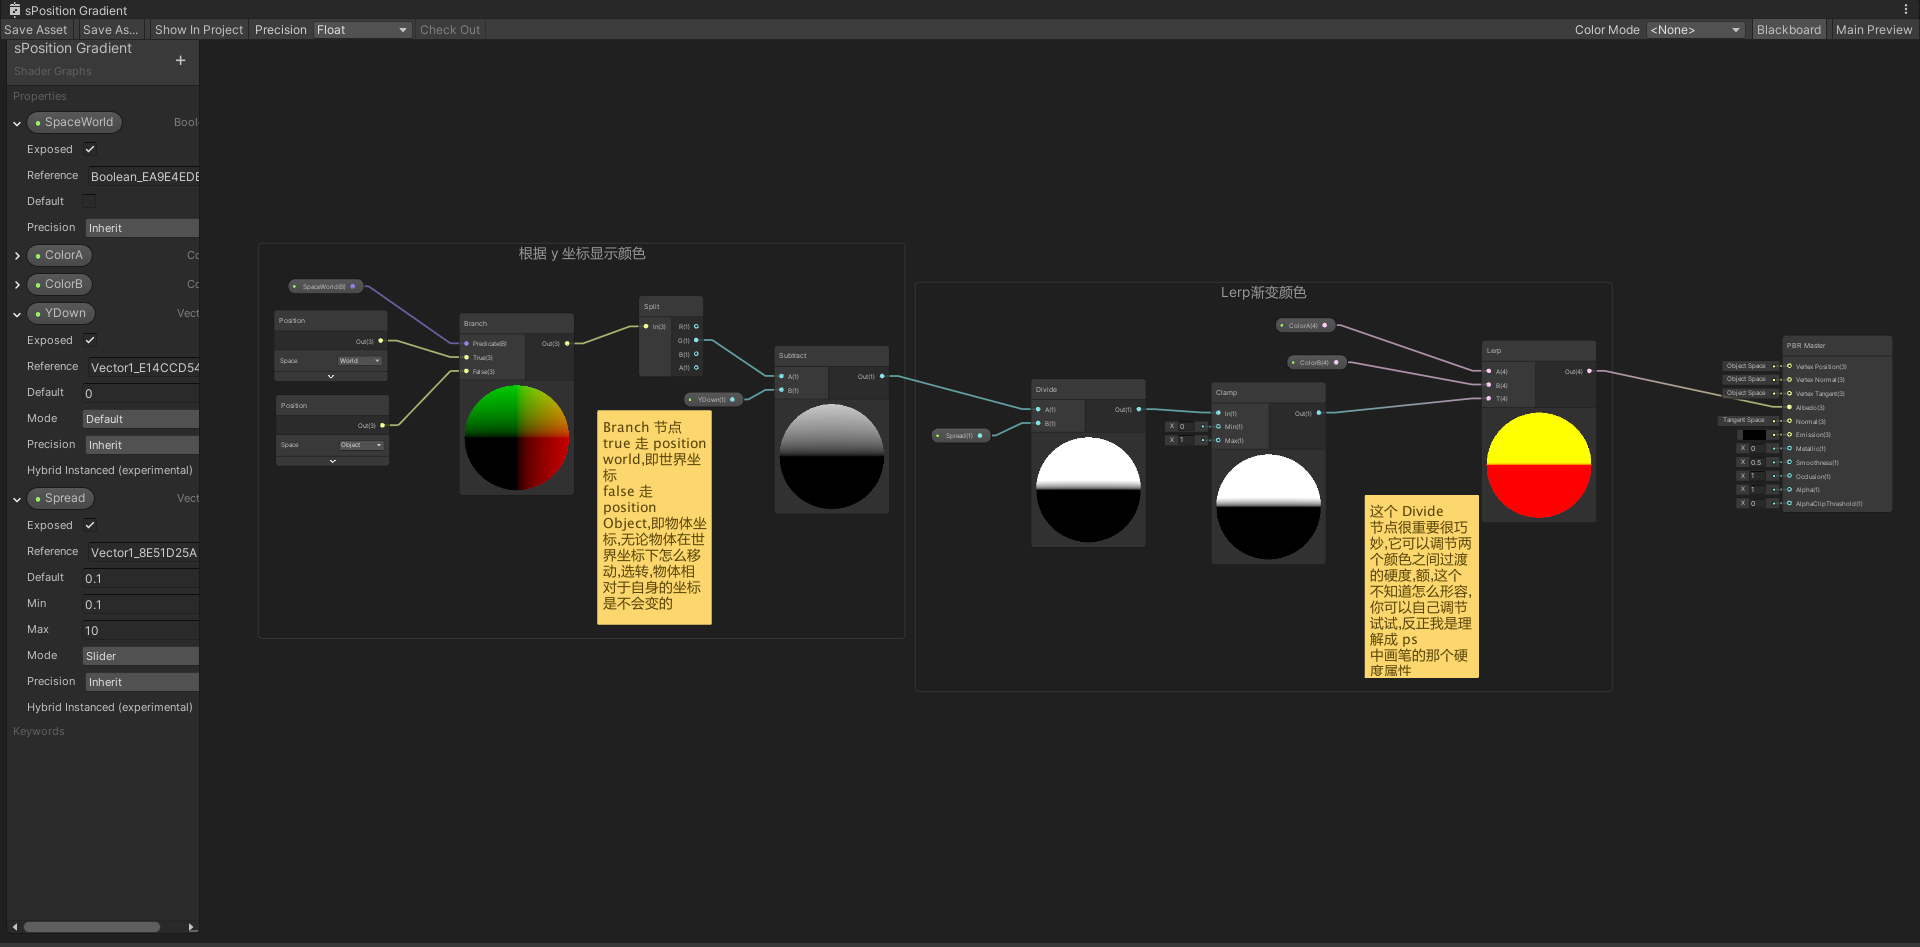Click the Albedo input port on PBR Master node
Image resolution: width=1920 pixels, height=947 pixels.
pyautogui.click(x=1790, y=407)
